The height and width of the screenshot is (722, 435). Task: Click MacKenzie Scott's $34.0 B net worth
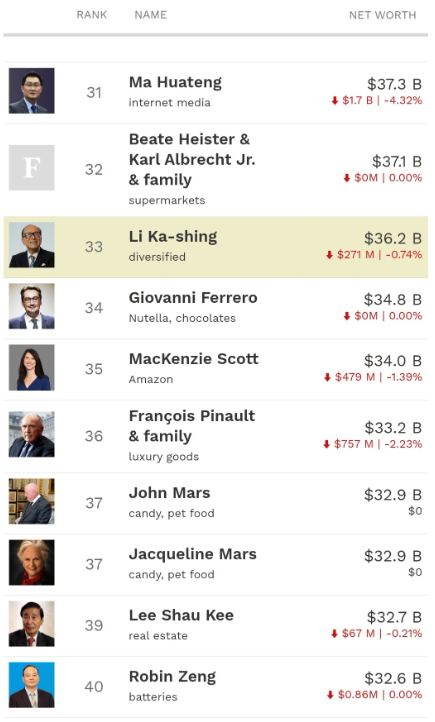pyautogui.click(x=393, y=361)
